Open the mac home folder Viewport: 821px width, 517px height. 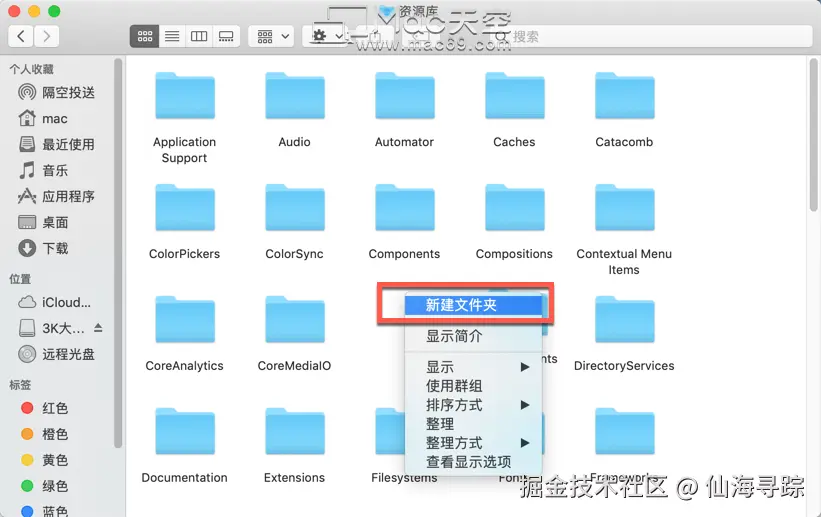[x=43, y=118]
